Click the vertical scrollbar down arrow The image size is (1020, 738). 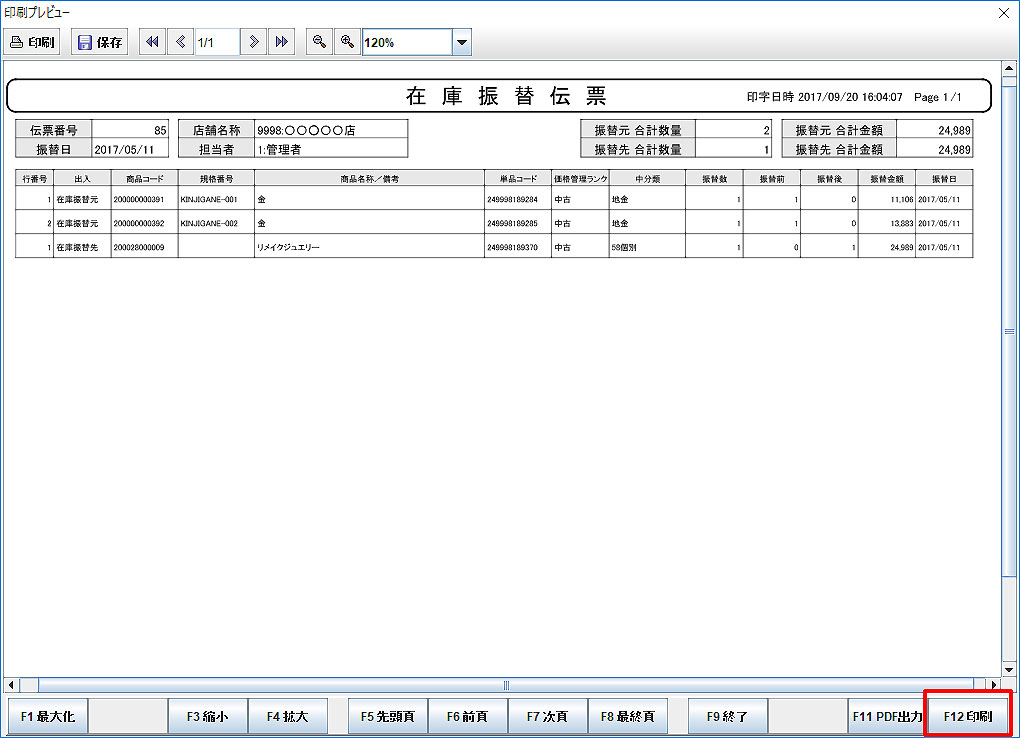(1008, 668)
